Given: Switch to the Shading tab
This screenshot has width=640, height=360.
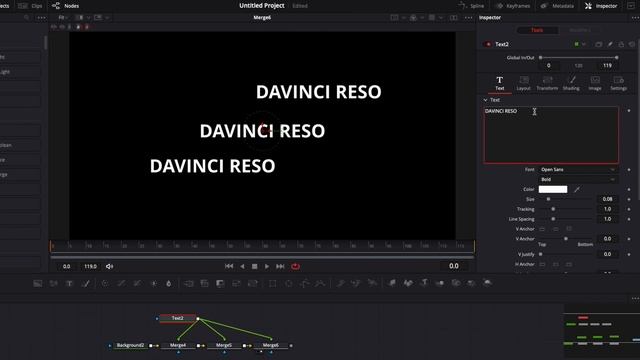Looking at the screenshot, I should (x=571, y=83).
